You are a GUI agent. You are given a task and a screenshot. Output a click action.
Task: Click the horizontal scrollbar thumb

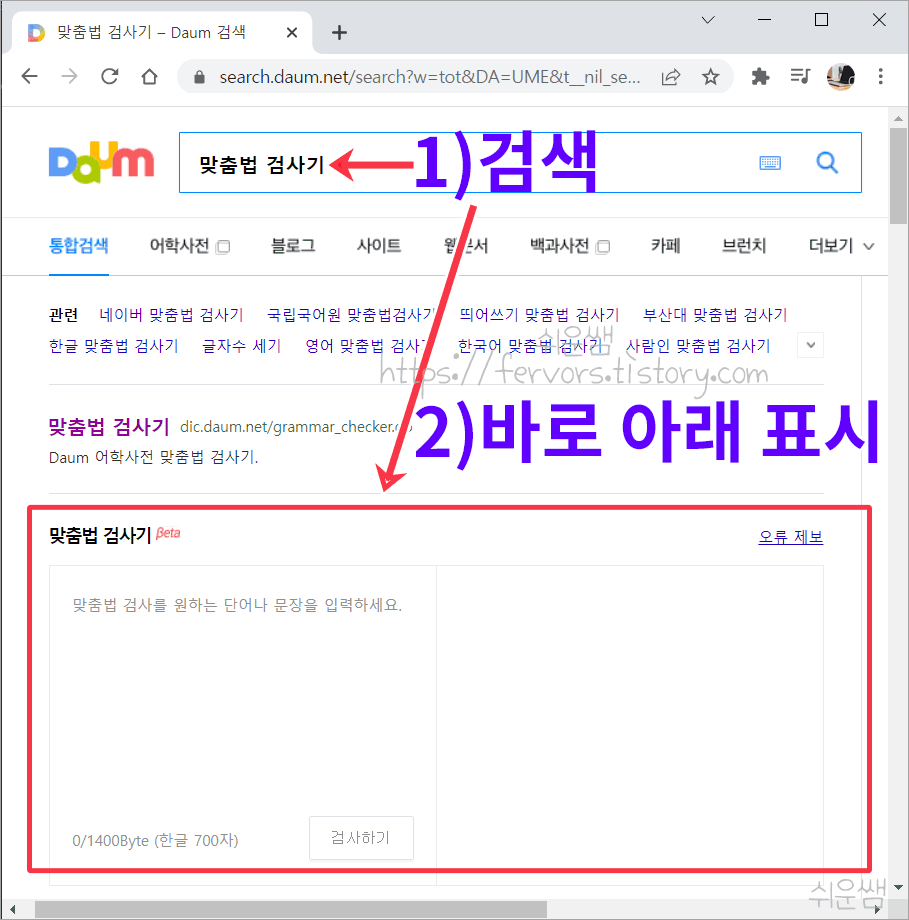[x=290, y=909]
